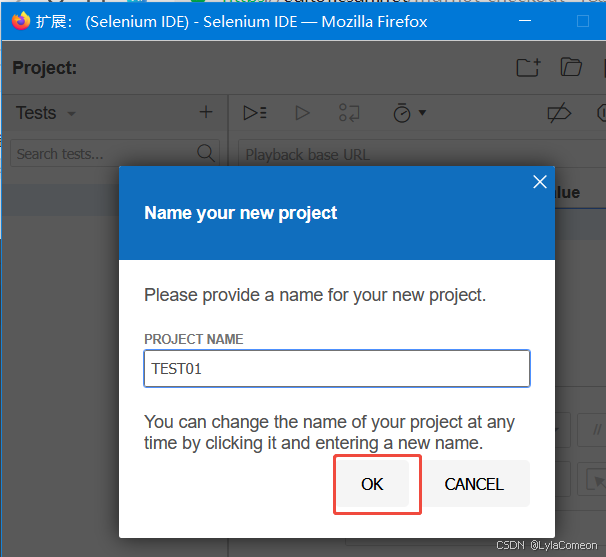Click the create new project icon

(528, 68)
